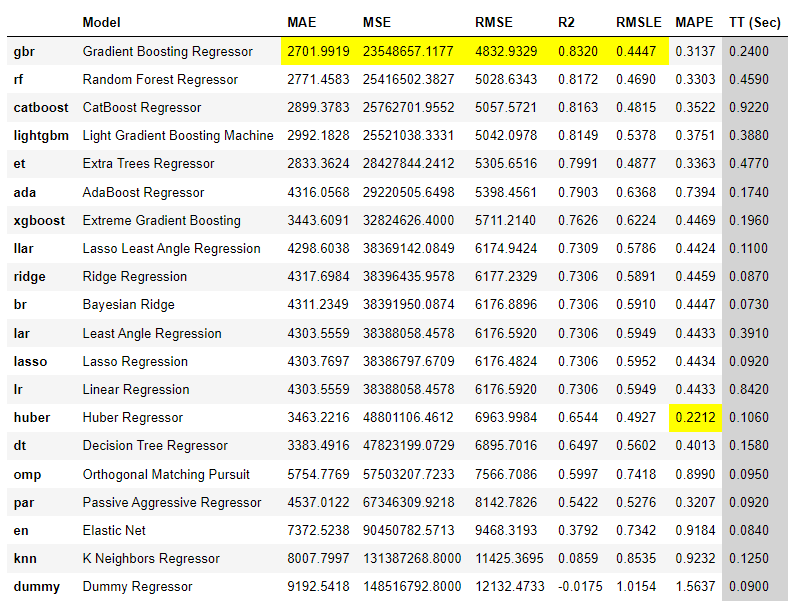Click Decision Tree R2 value 0.6497
Image resolution: width=793 pixels, height=606 pixels.
578,446
